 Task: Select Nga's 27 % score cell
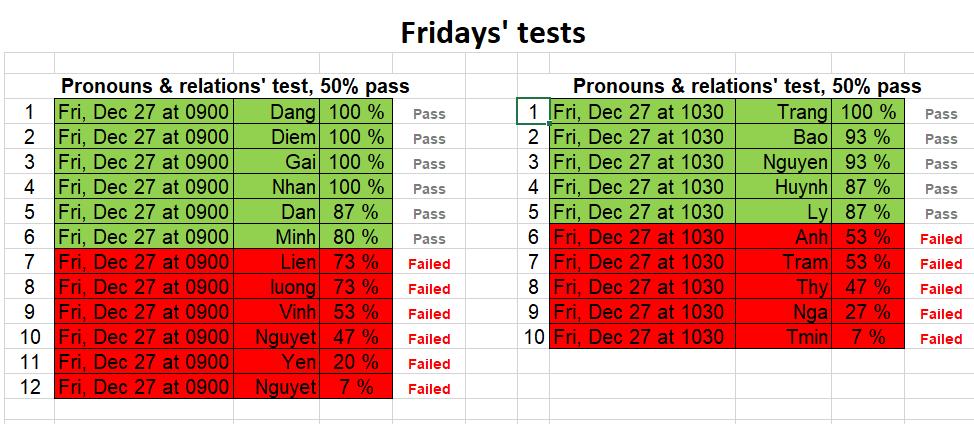pyautogui.click(x=868, y=311)
